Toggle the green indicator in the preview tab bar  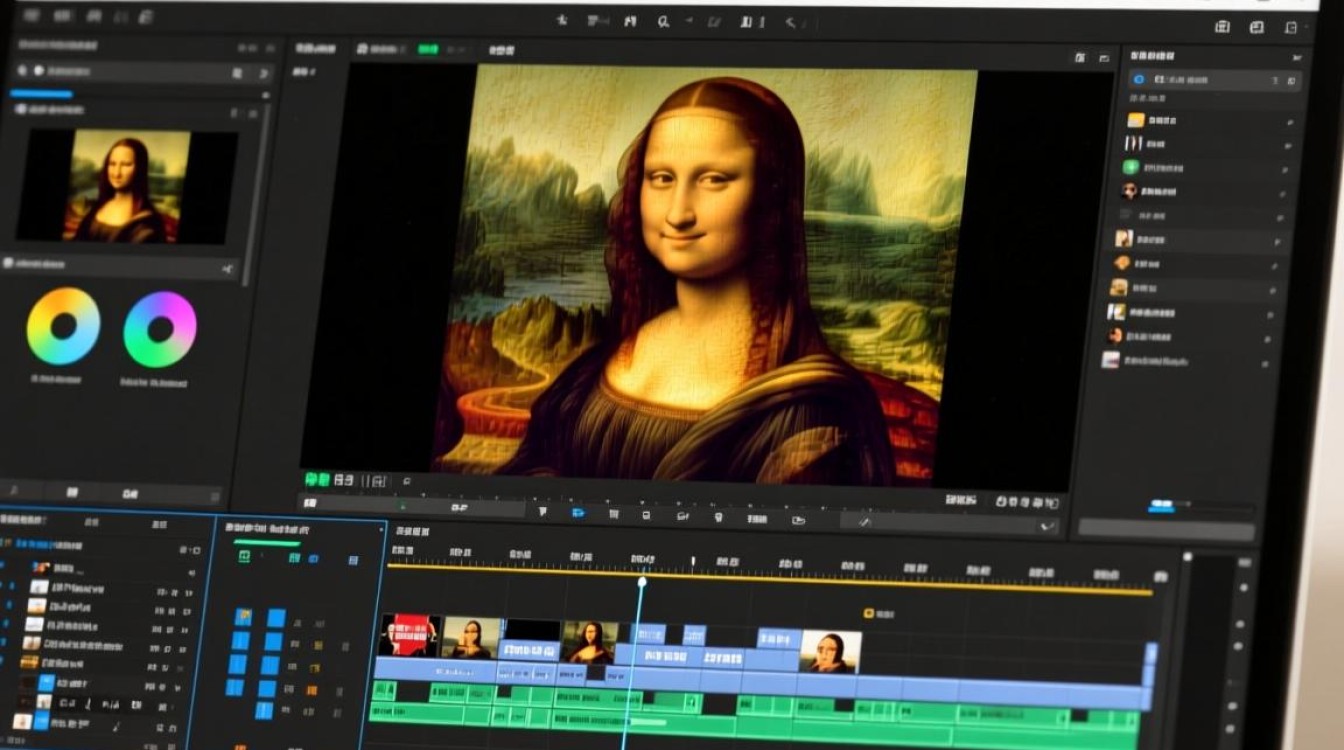pyautogui.click(x=428, y=49)
